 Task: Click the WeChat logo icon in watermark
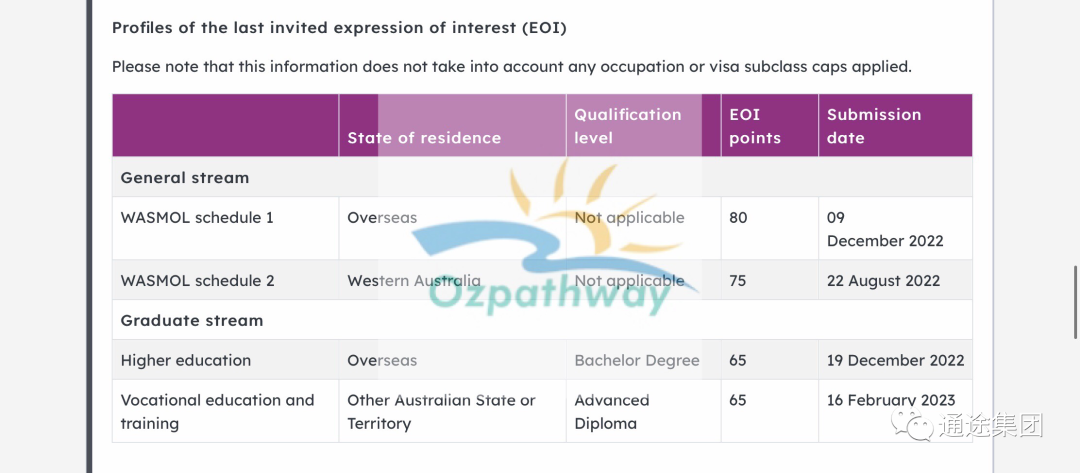pos(913,425)
